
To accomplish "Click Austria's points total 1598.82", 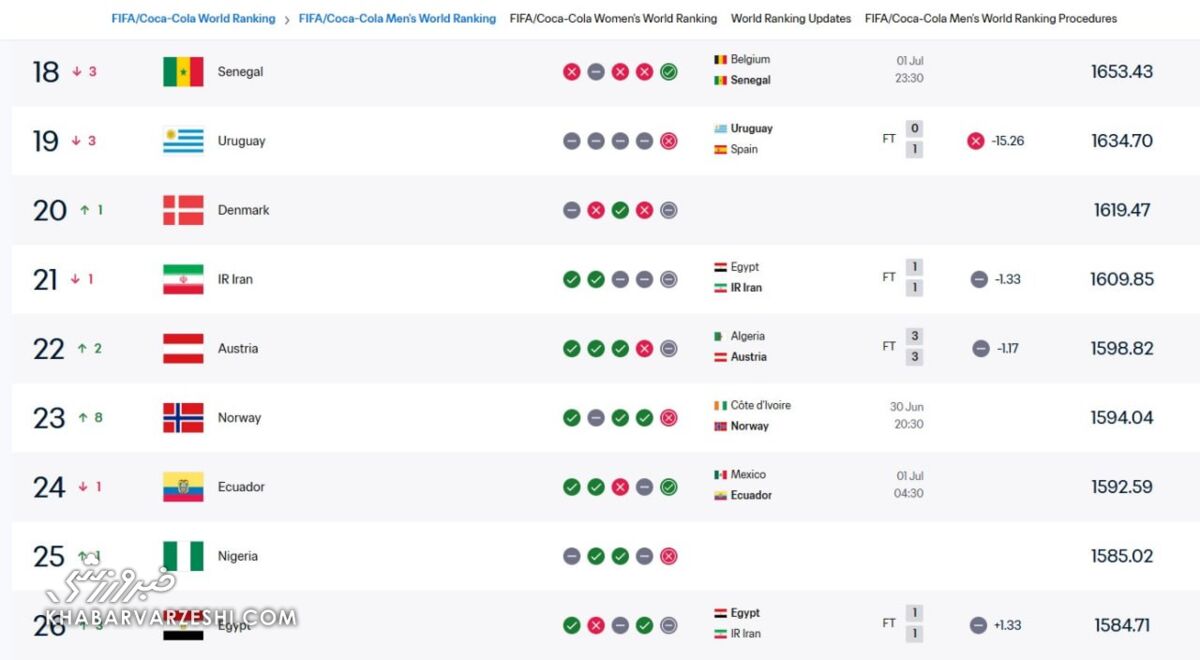I will tap(1122, 348).
